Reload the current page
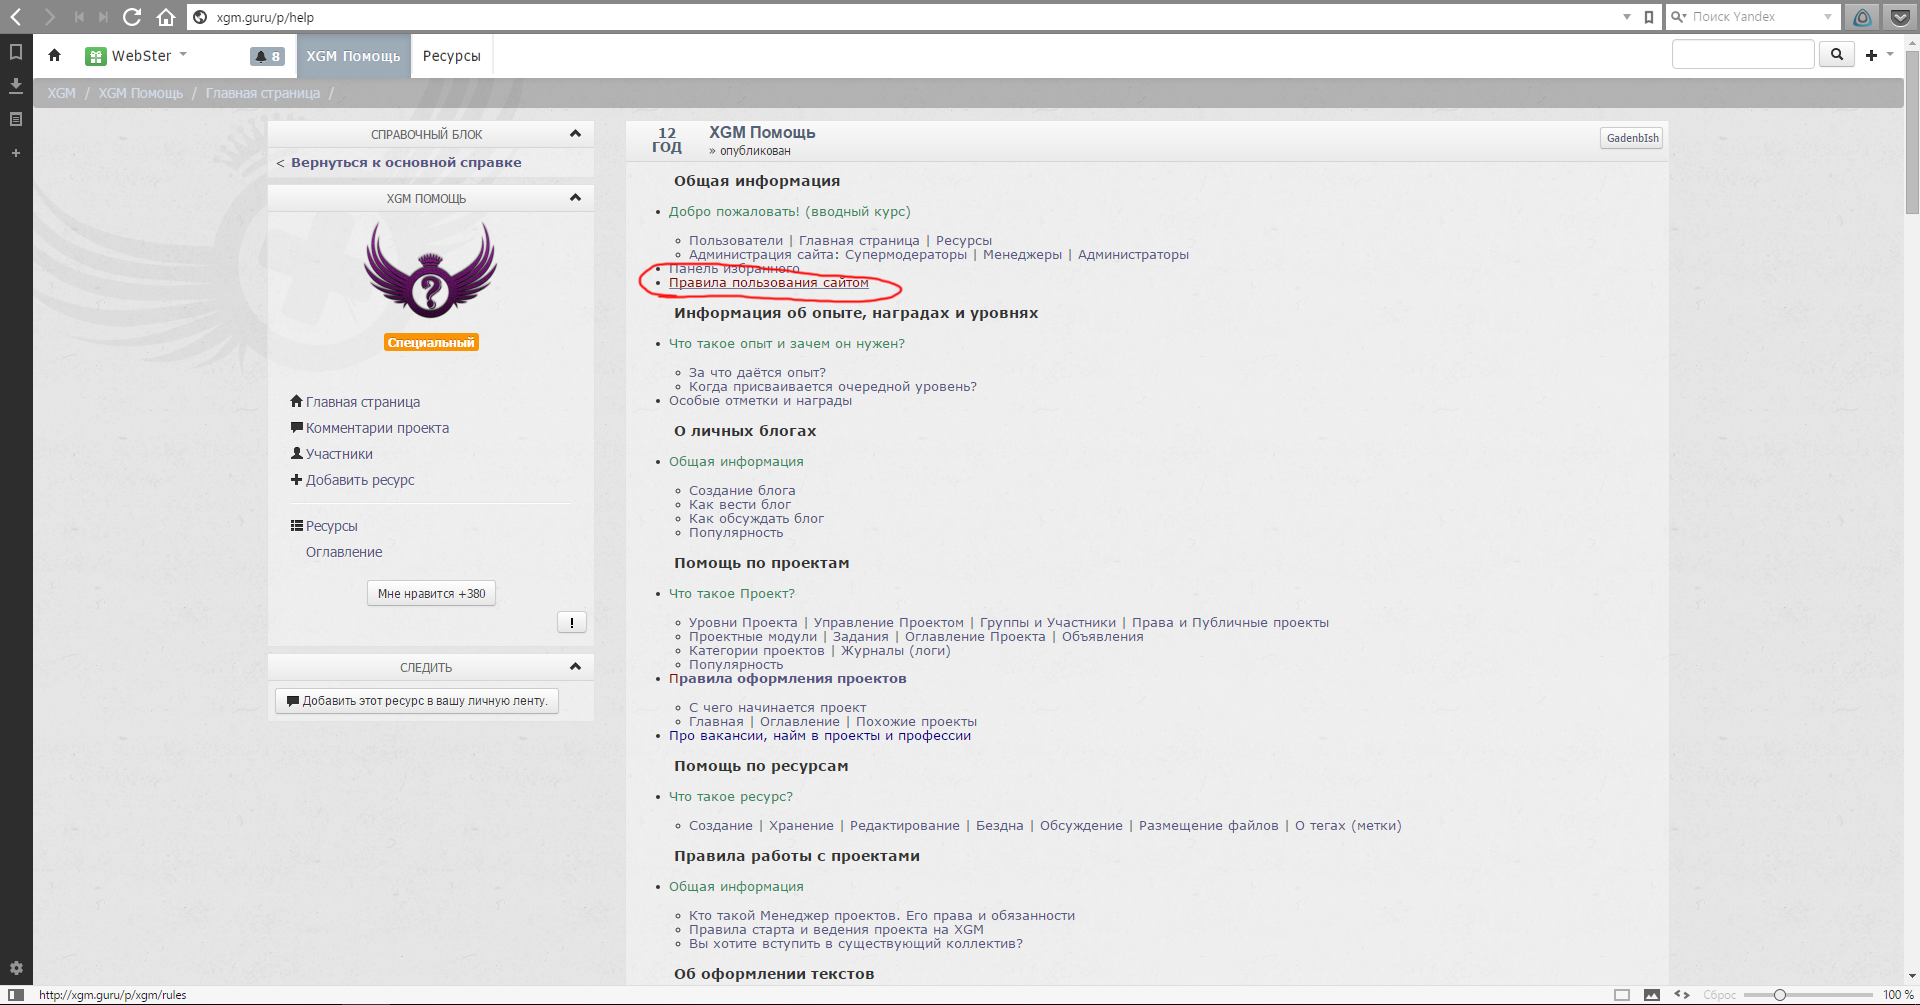1920x1005 pixels. tap(132, 17)
